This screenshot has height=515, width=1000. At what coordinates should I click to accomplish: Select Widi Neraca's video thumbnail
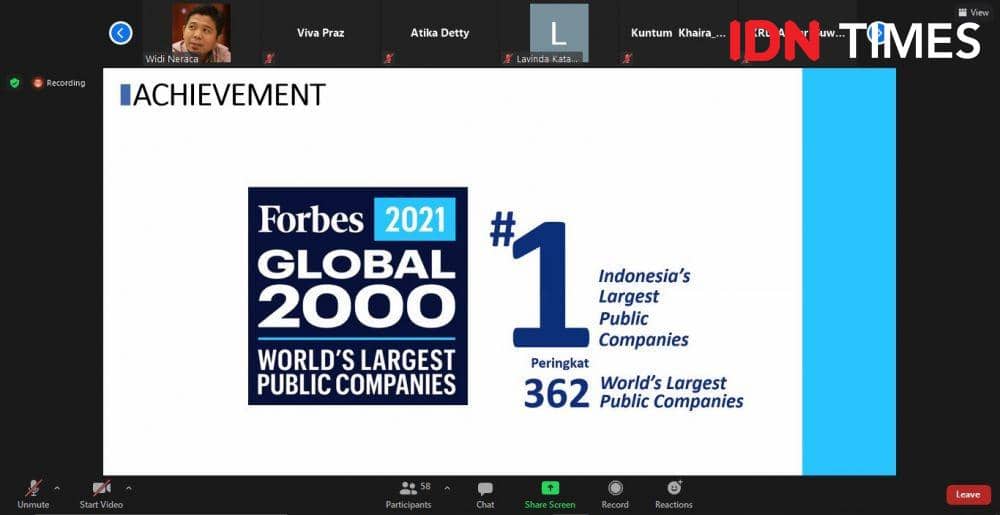pos(201,33)
